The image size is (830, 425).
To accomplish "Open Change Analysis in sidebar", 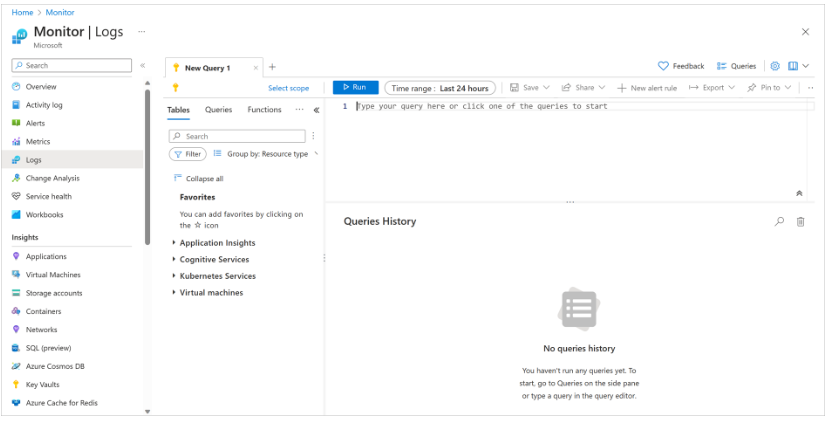I will click(52, 178).
